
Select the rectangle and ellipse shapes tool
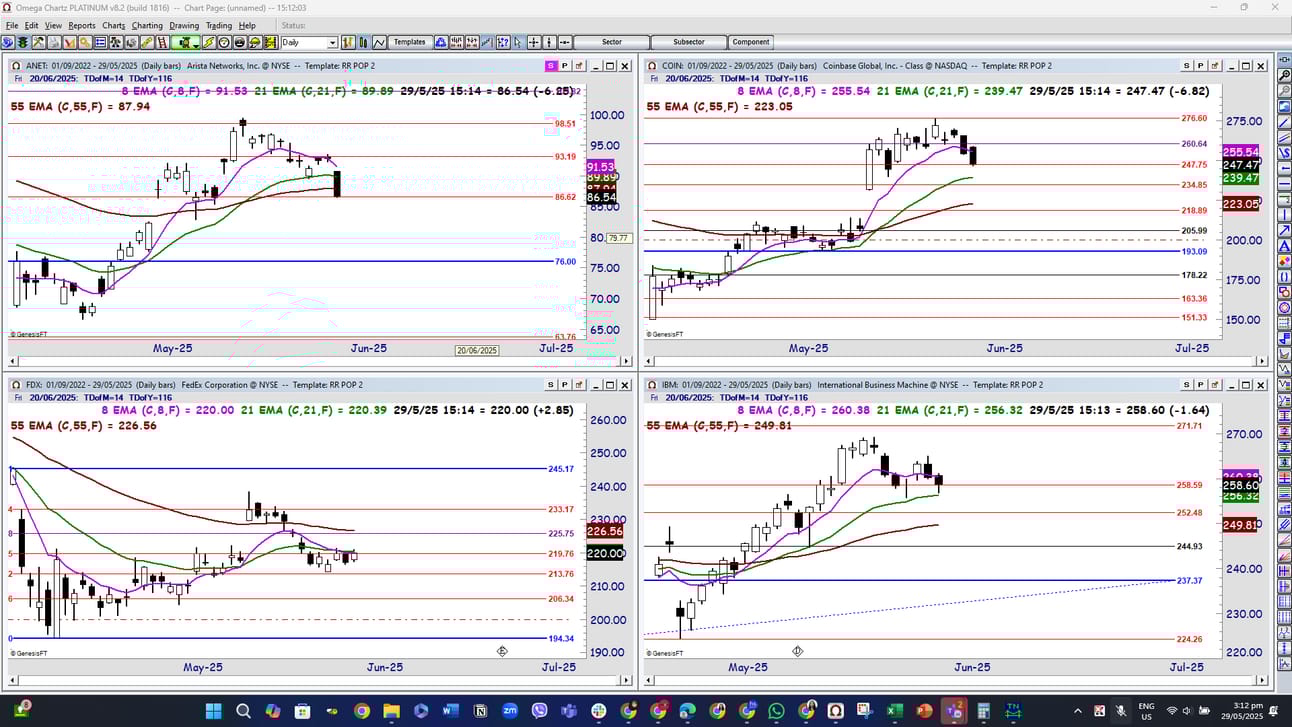pos(1284,290)
